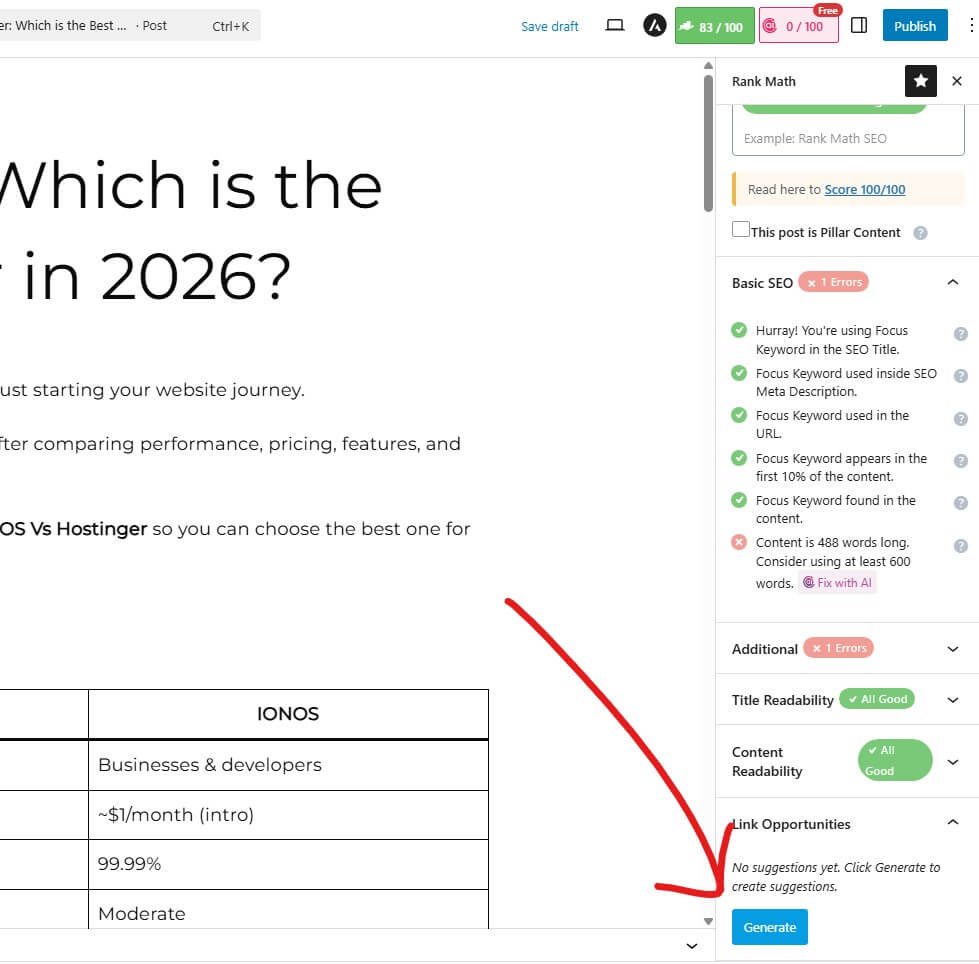Open the options three-dot menu
The image size is (979, 964).
coord(971,26)
